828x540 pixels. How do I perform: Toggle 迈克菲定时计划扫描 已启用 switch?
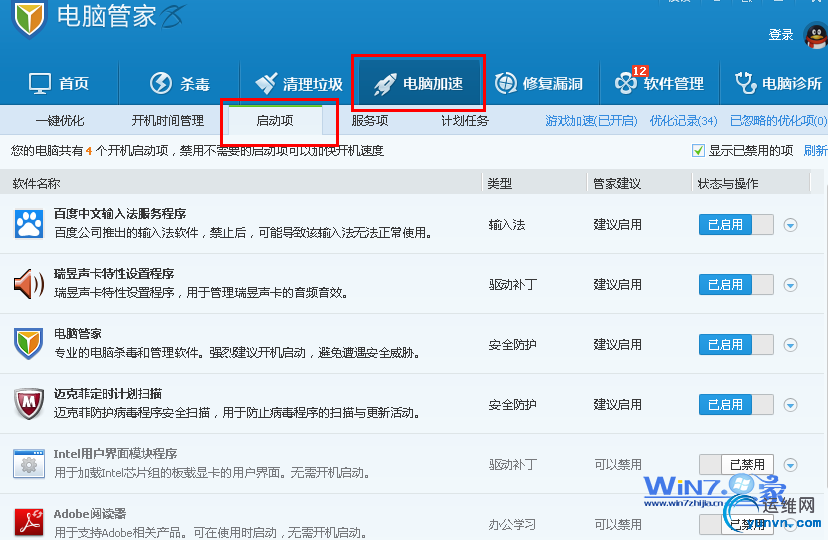pyautogui.click(x=736, y=405)
